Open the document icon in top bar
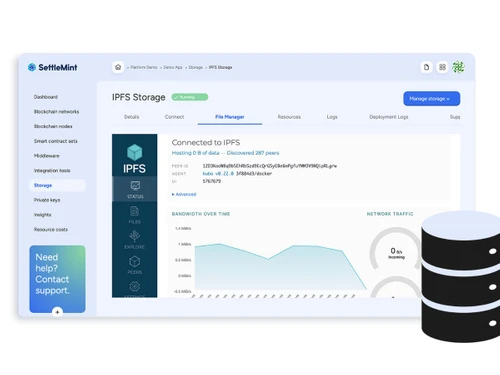 pyautogui.click(x=426, y=67)
